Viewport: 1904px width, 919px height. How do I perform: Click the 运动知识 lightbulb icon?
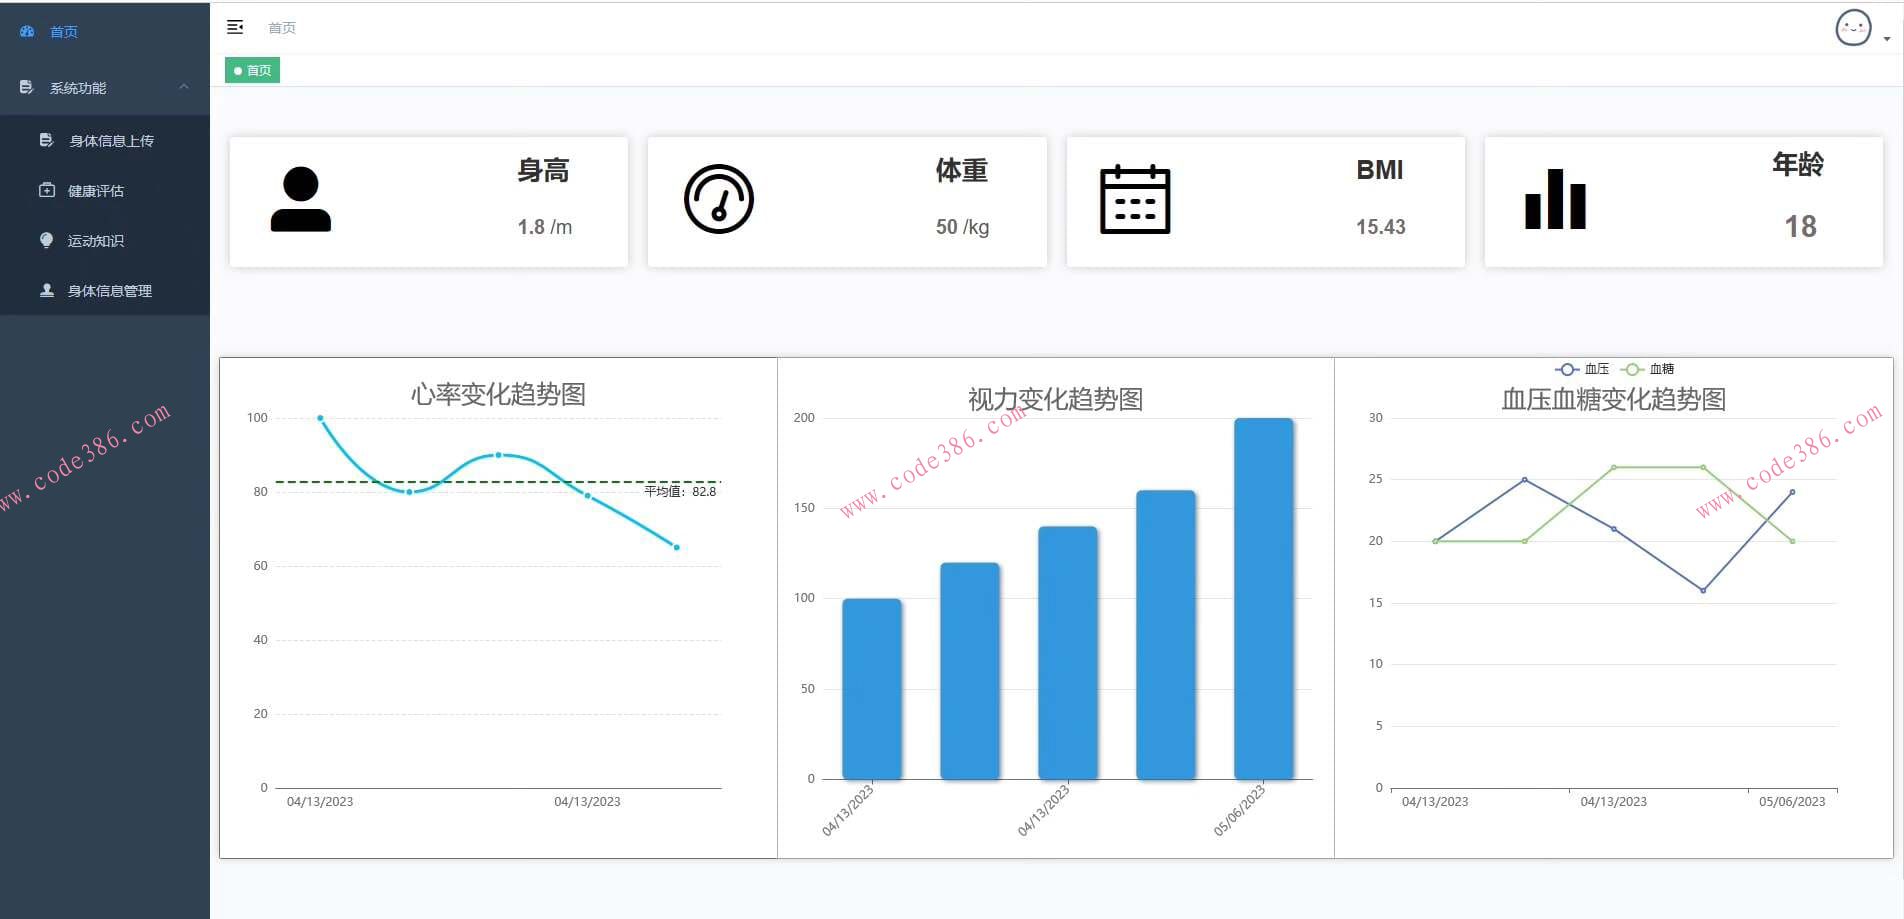tap(46, 240)
